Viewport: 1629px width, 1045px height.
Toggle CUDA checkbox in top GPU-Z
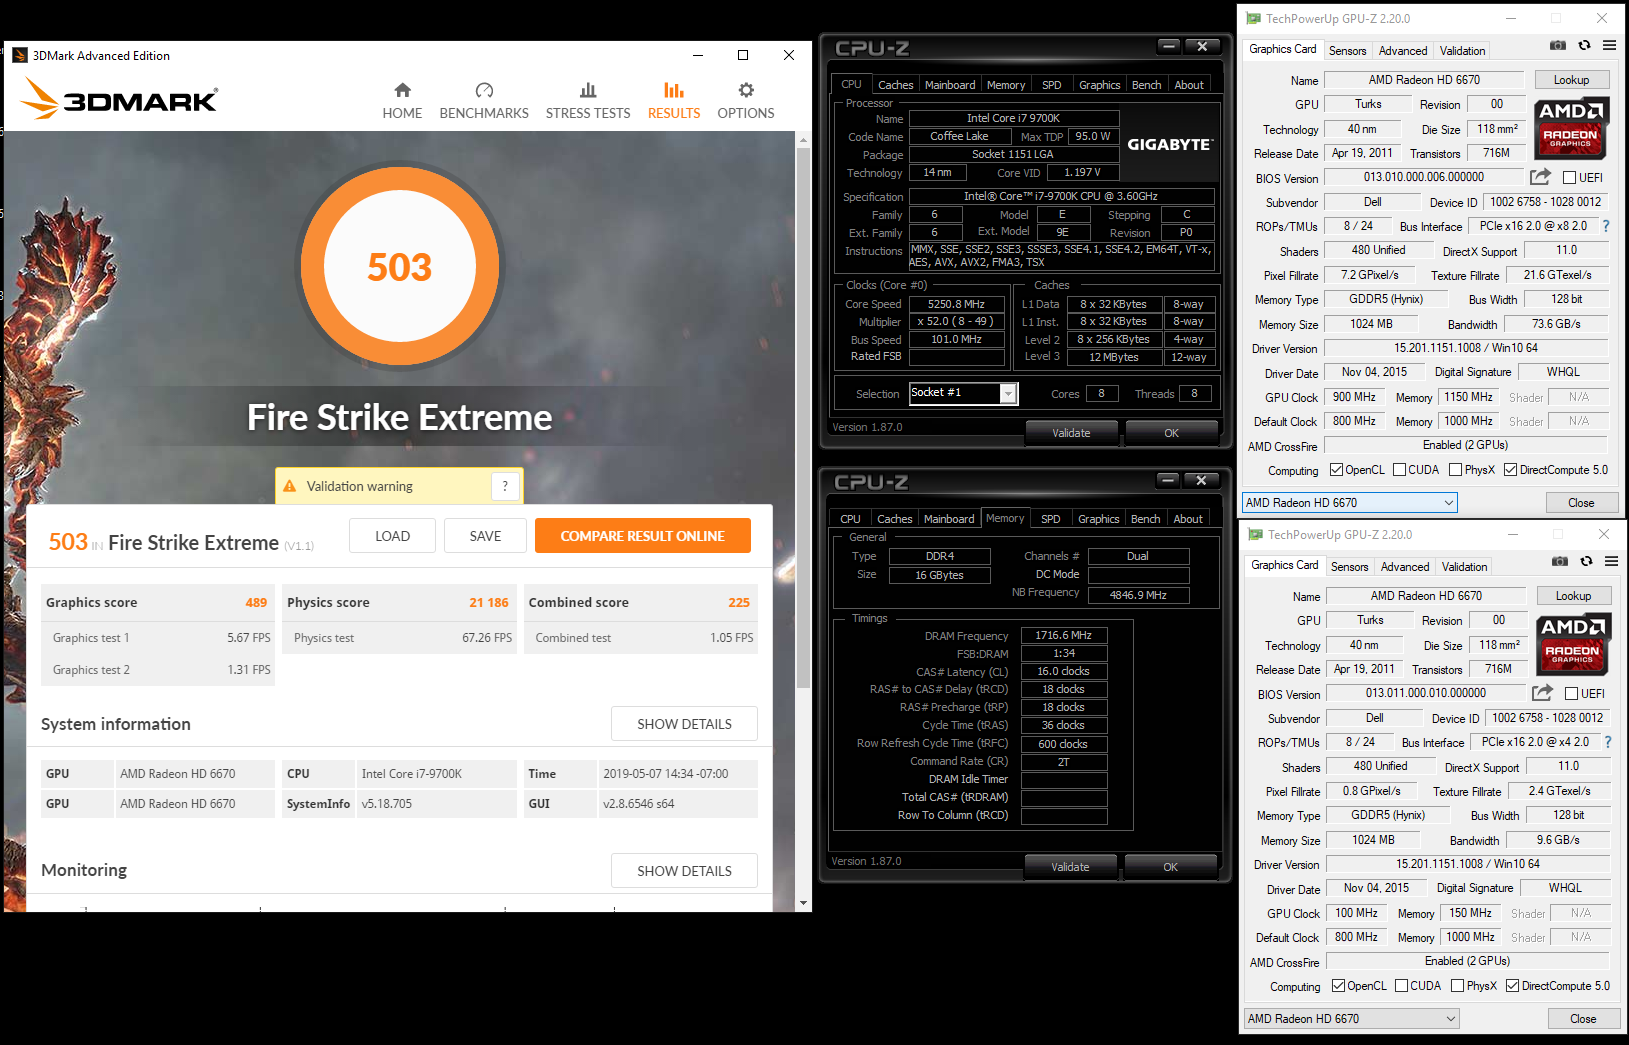[x=1399, y=470]
